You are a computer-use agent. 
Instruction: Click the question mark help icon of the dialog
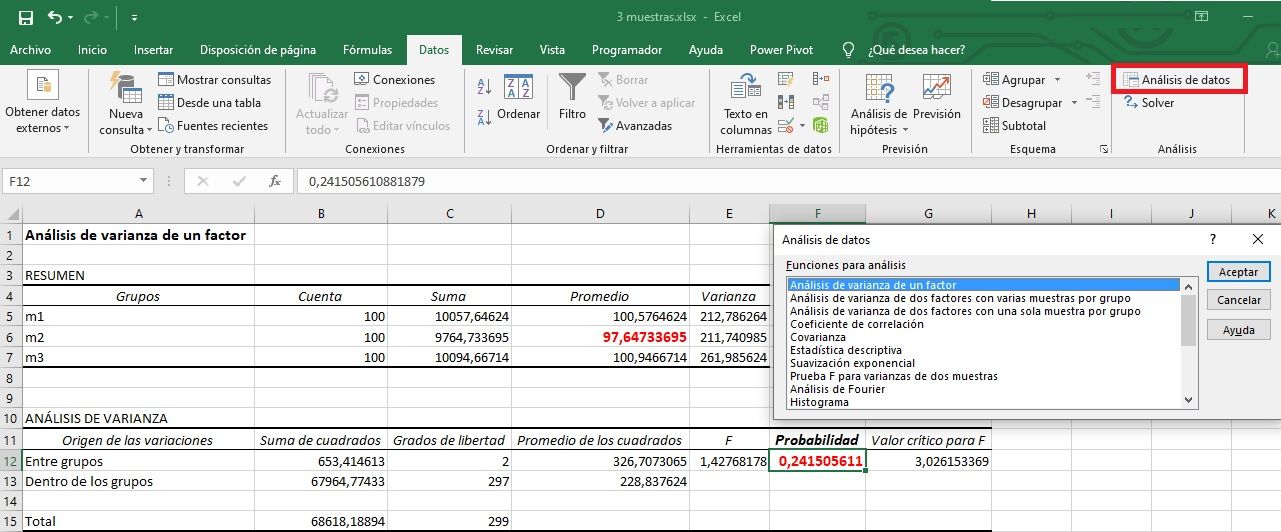pyautogui.click(x=1213, y=239)
